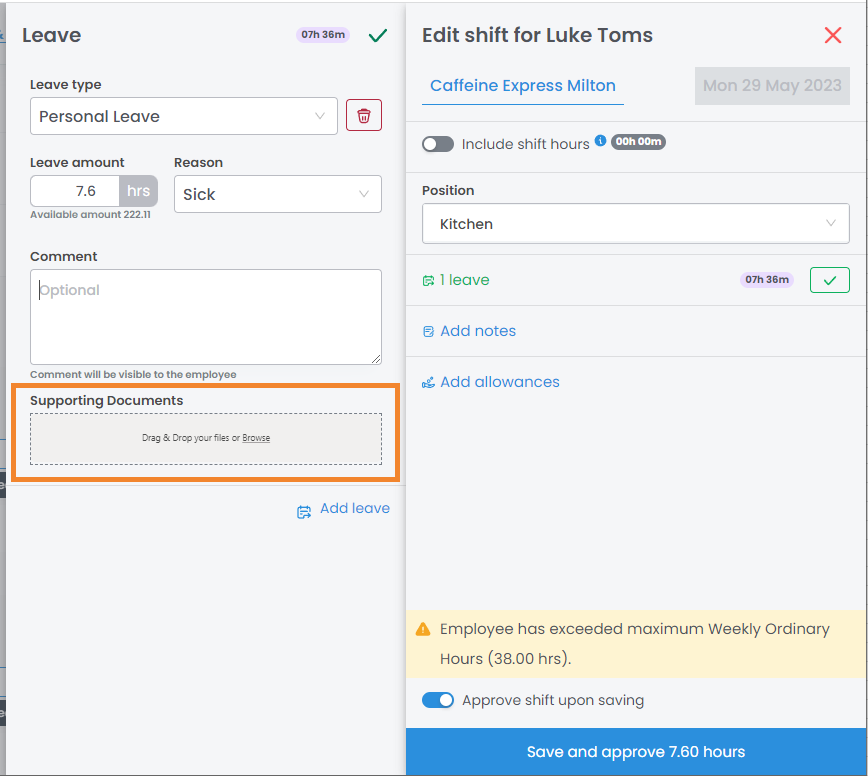Click the Browse link in Supporting Documents
This screenshot has height=776, width=868.
(256, 438)
